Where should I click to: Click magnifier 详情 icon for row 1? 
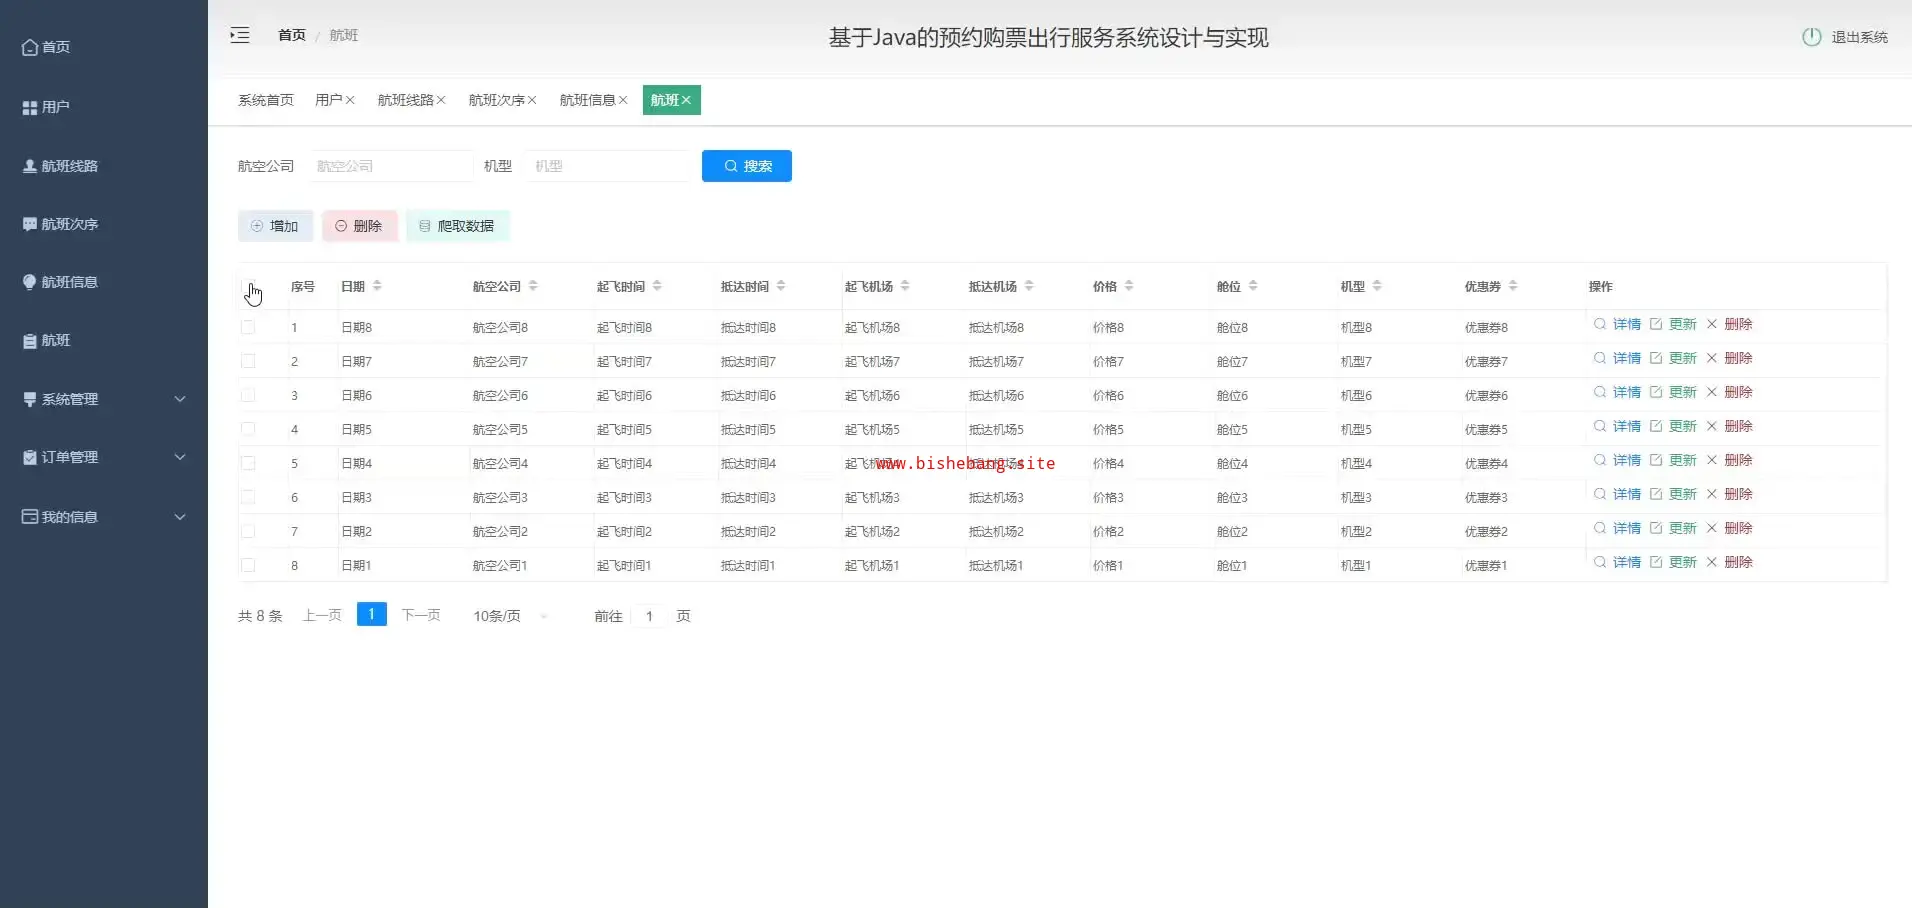pos(1600,324)
